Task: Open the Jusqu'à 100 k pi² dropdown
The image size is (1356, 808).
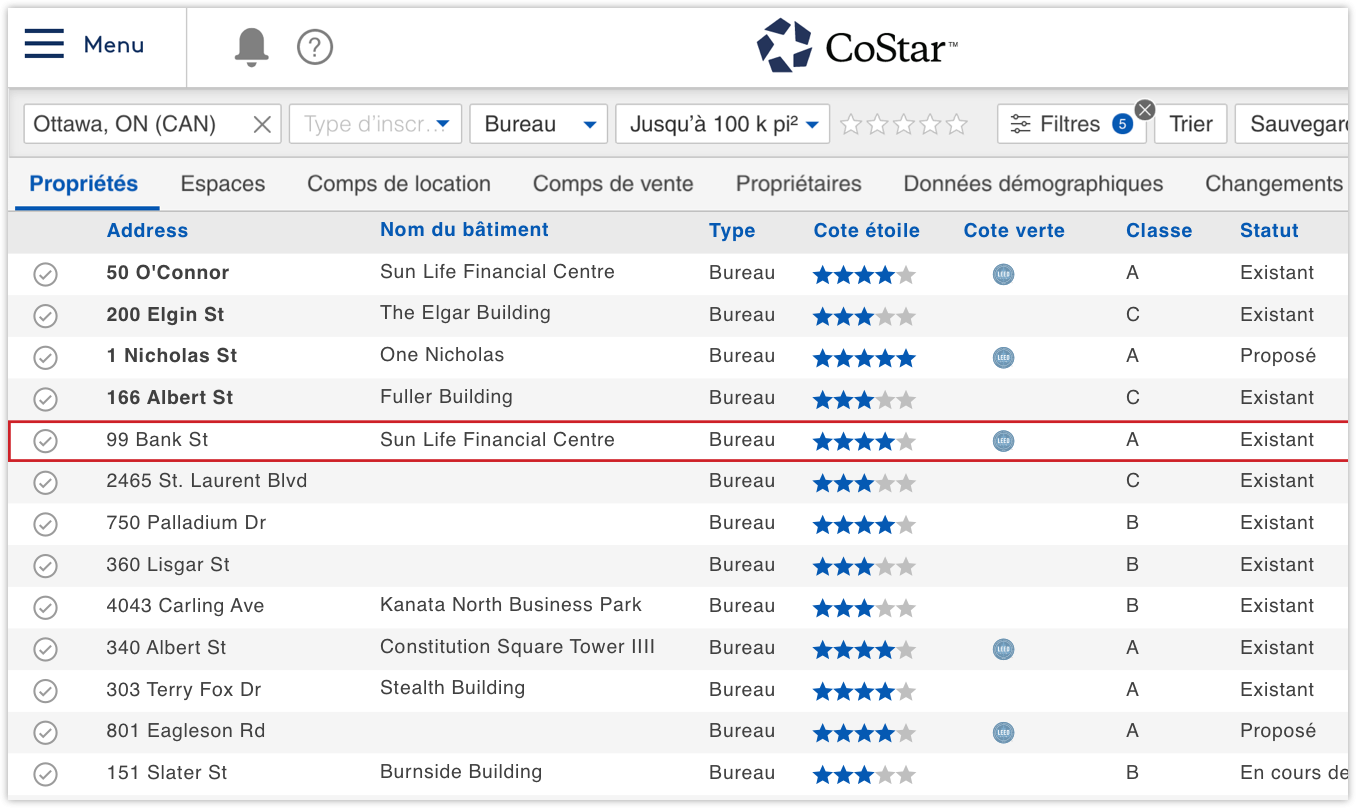Action: pyautogui.click(x=723, y=124)
